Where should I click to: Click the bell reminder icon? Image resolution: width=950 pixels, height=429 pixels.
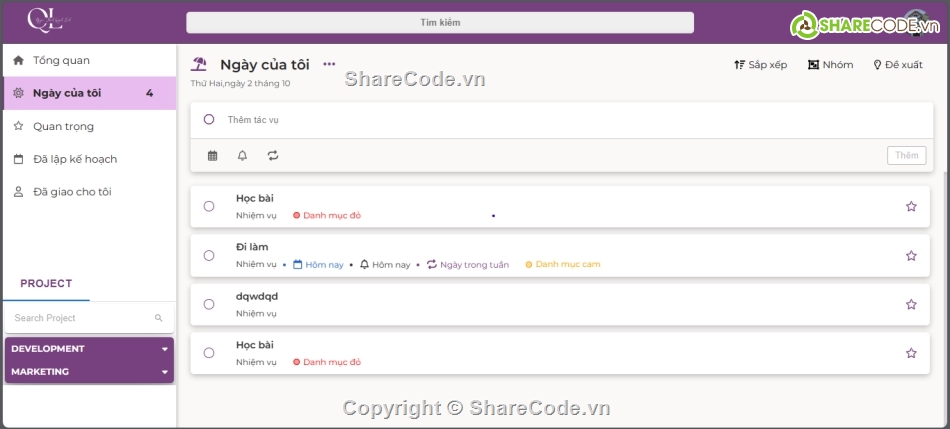tap(242, 155)
